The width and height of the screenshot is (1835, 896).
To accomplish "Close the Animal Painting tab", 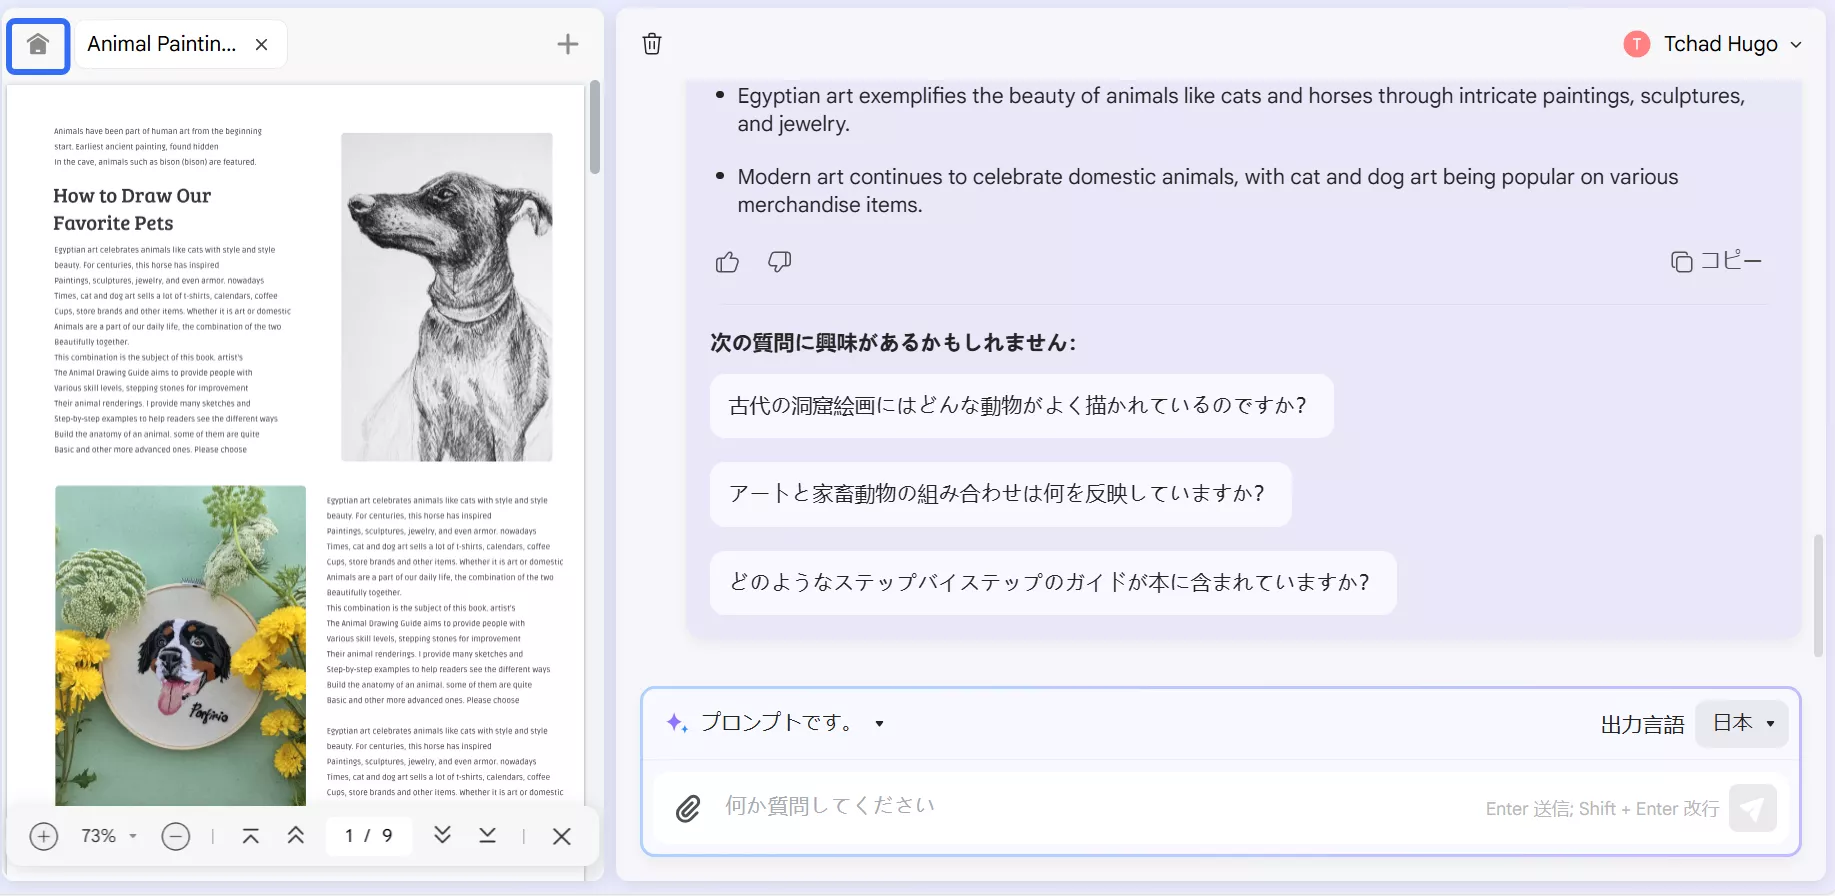I will pos(261,44).
